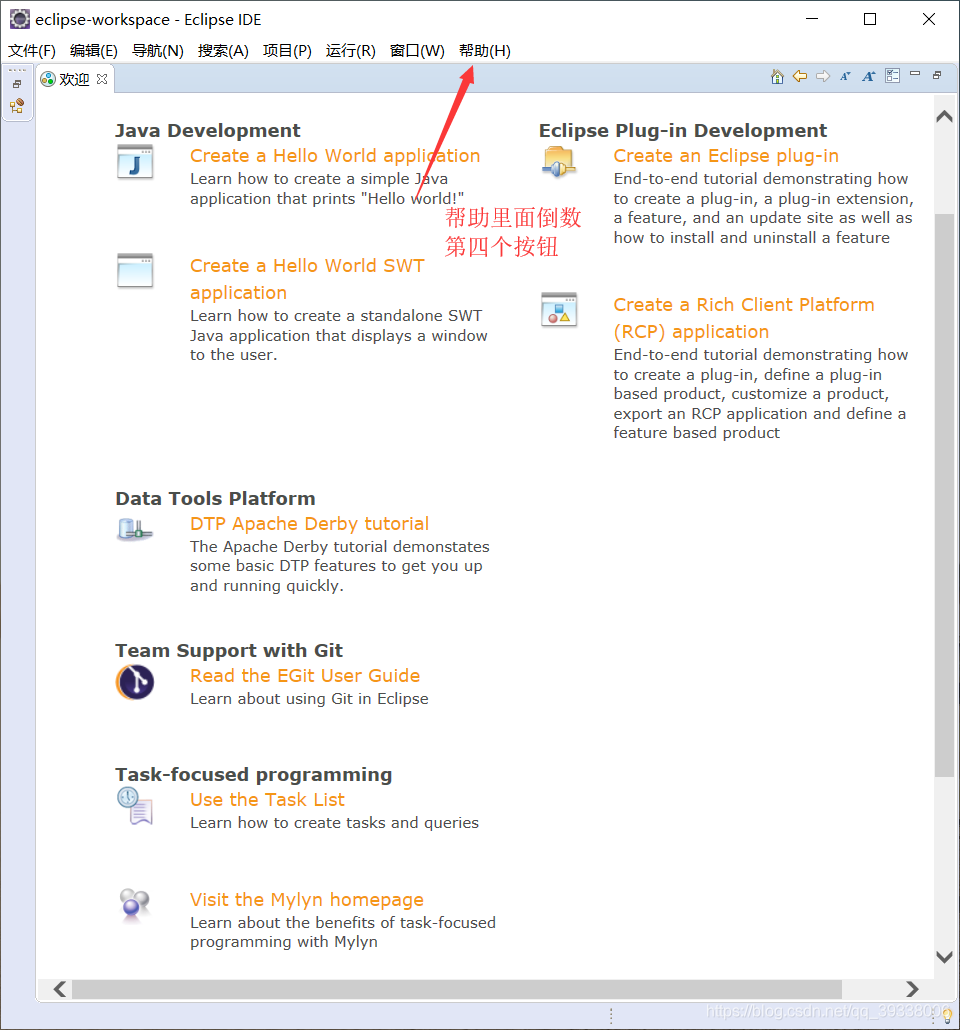This screenshot has height=1030, width=960.
Task: Click the lightbulb icon in status bar
Action: pos(947,1016)
